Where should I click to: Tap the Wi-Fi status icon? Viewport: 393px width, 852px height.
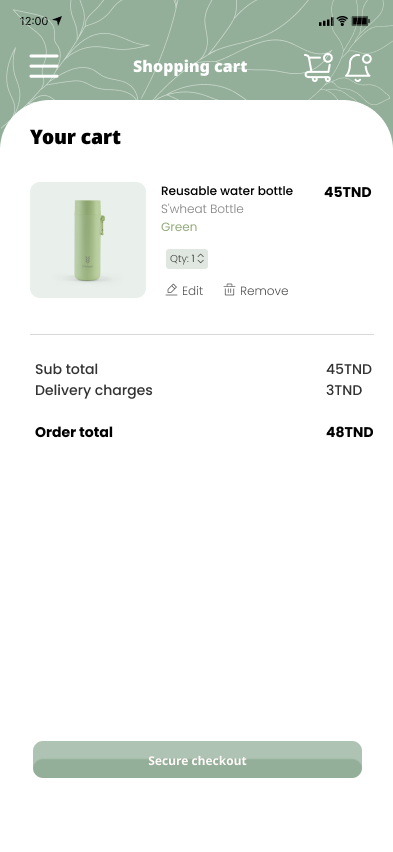[342, 21]
